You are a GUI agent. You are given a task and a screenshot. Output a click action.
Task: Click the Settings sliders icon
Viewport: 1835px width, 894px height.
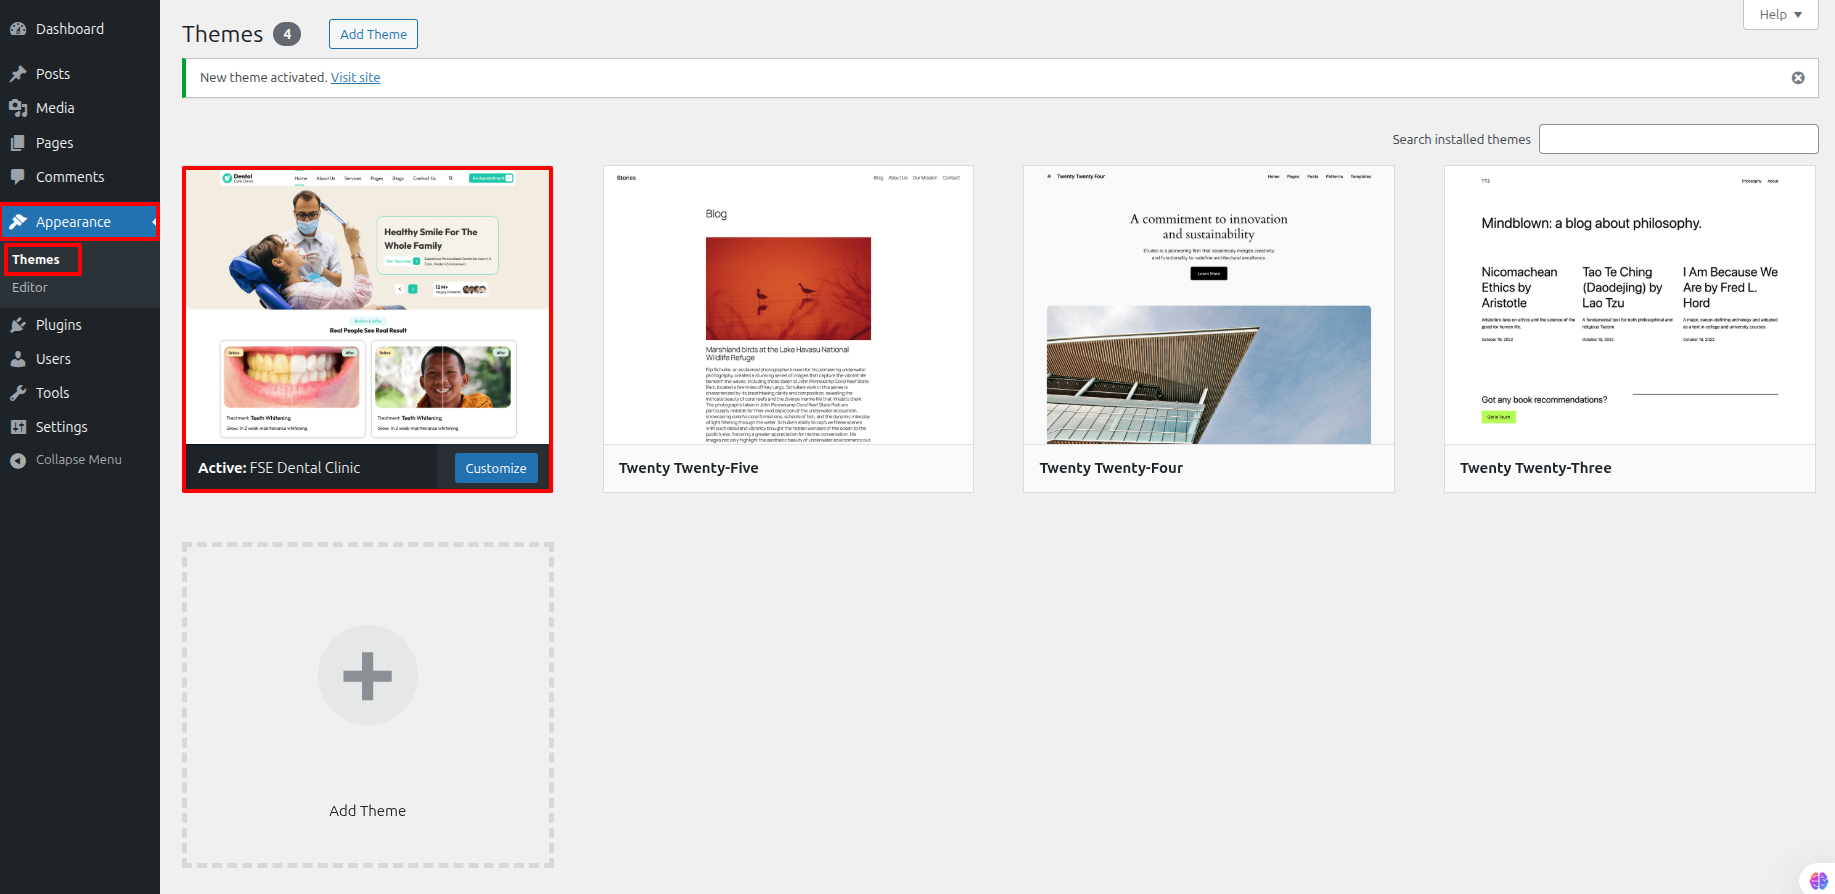point(18,427)
